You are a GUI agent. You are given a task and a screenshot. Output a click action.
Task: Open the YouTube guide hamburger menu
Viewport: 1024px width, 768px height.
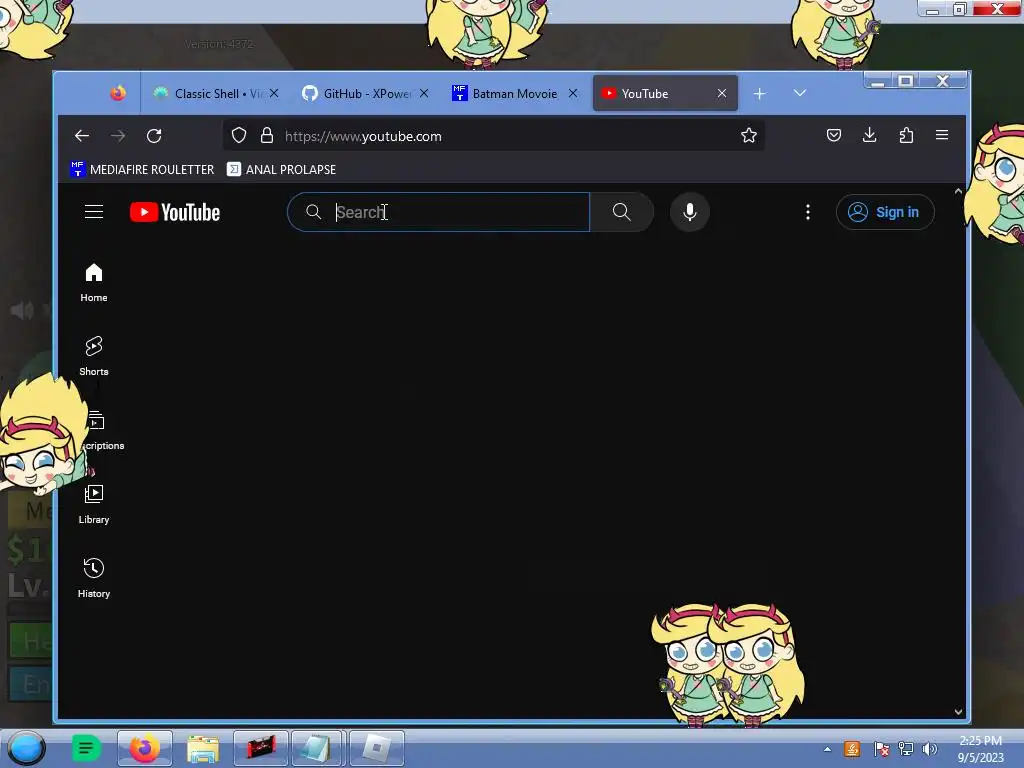[x=94, y=212]
